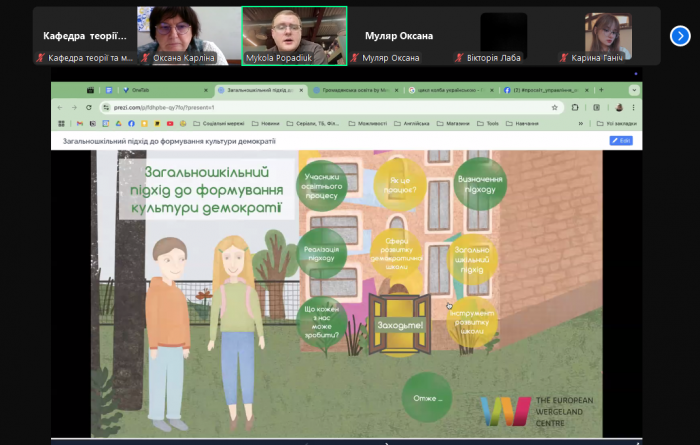This screenshot has width=700, height=445.
Task: Show next participants with the right arrow
Action: (x=680, y=36)
